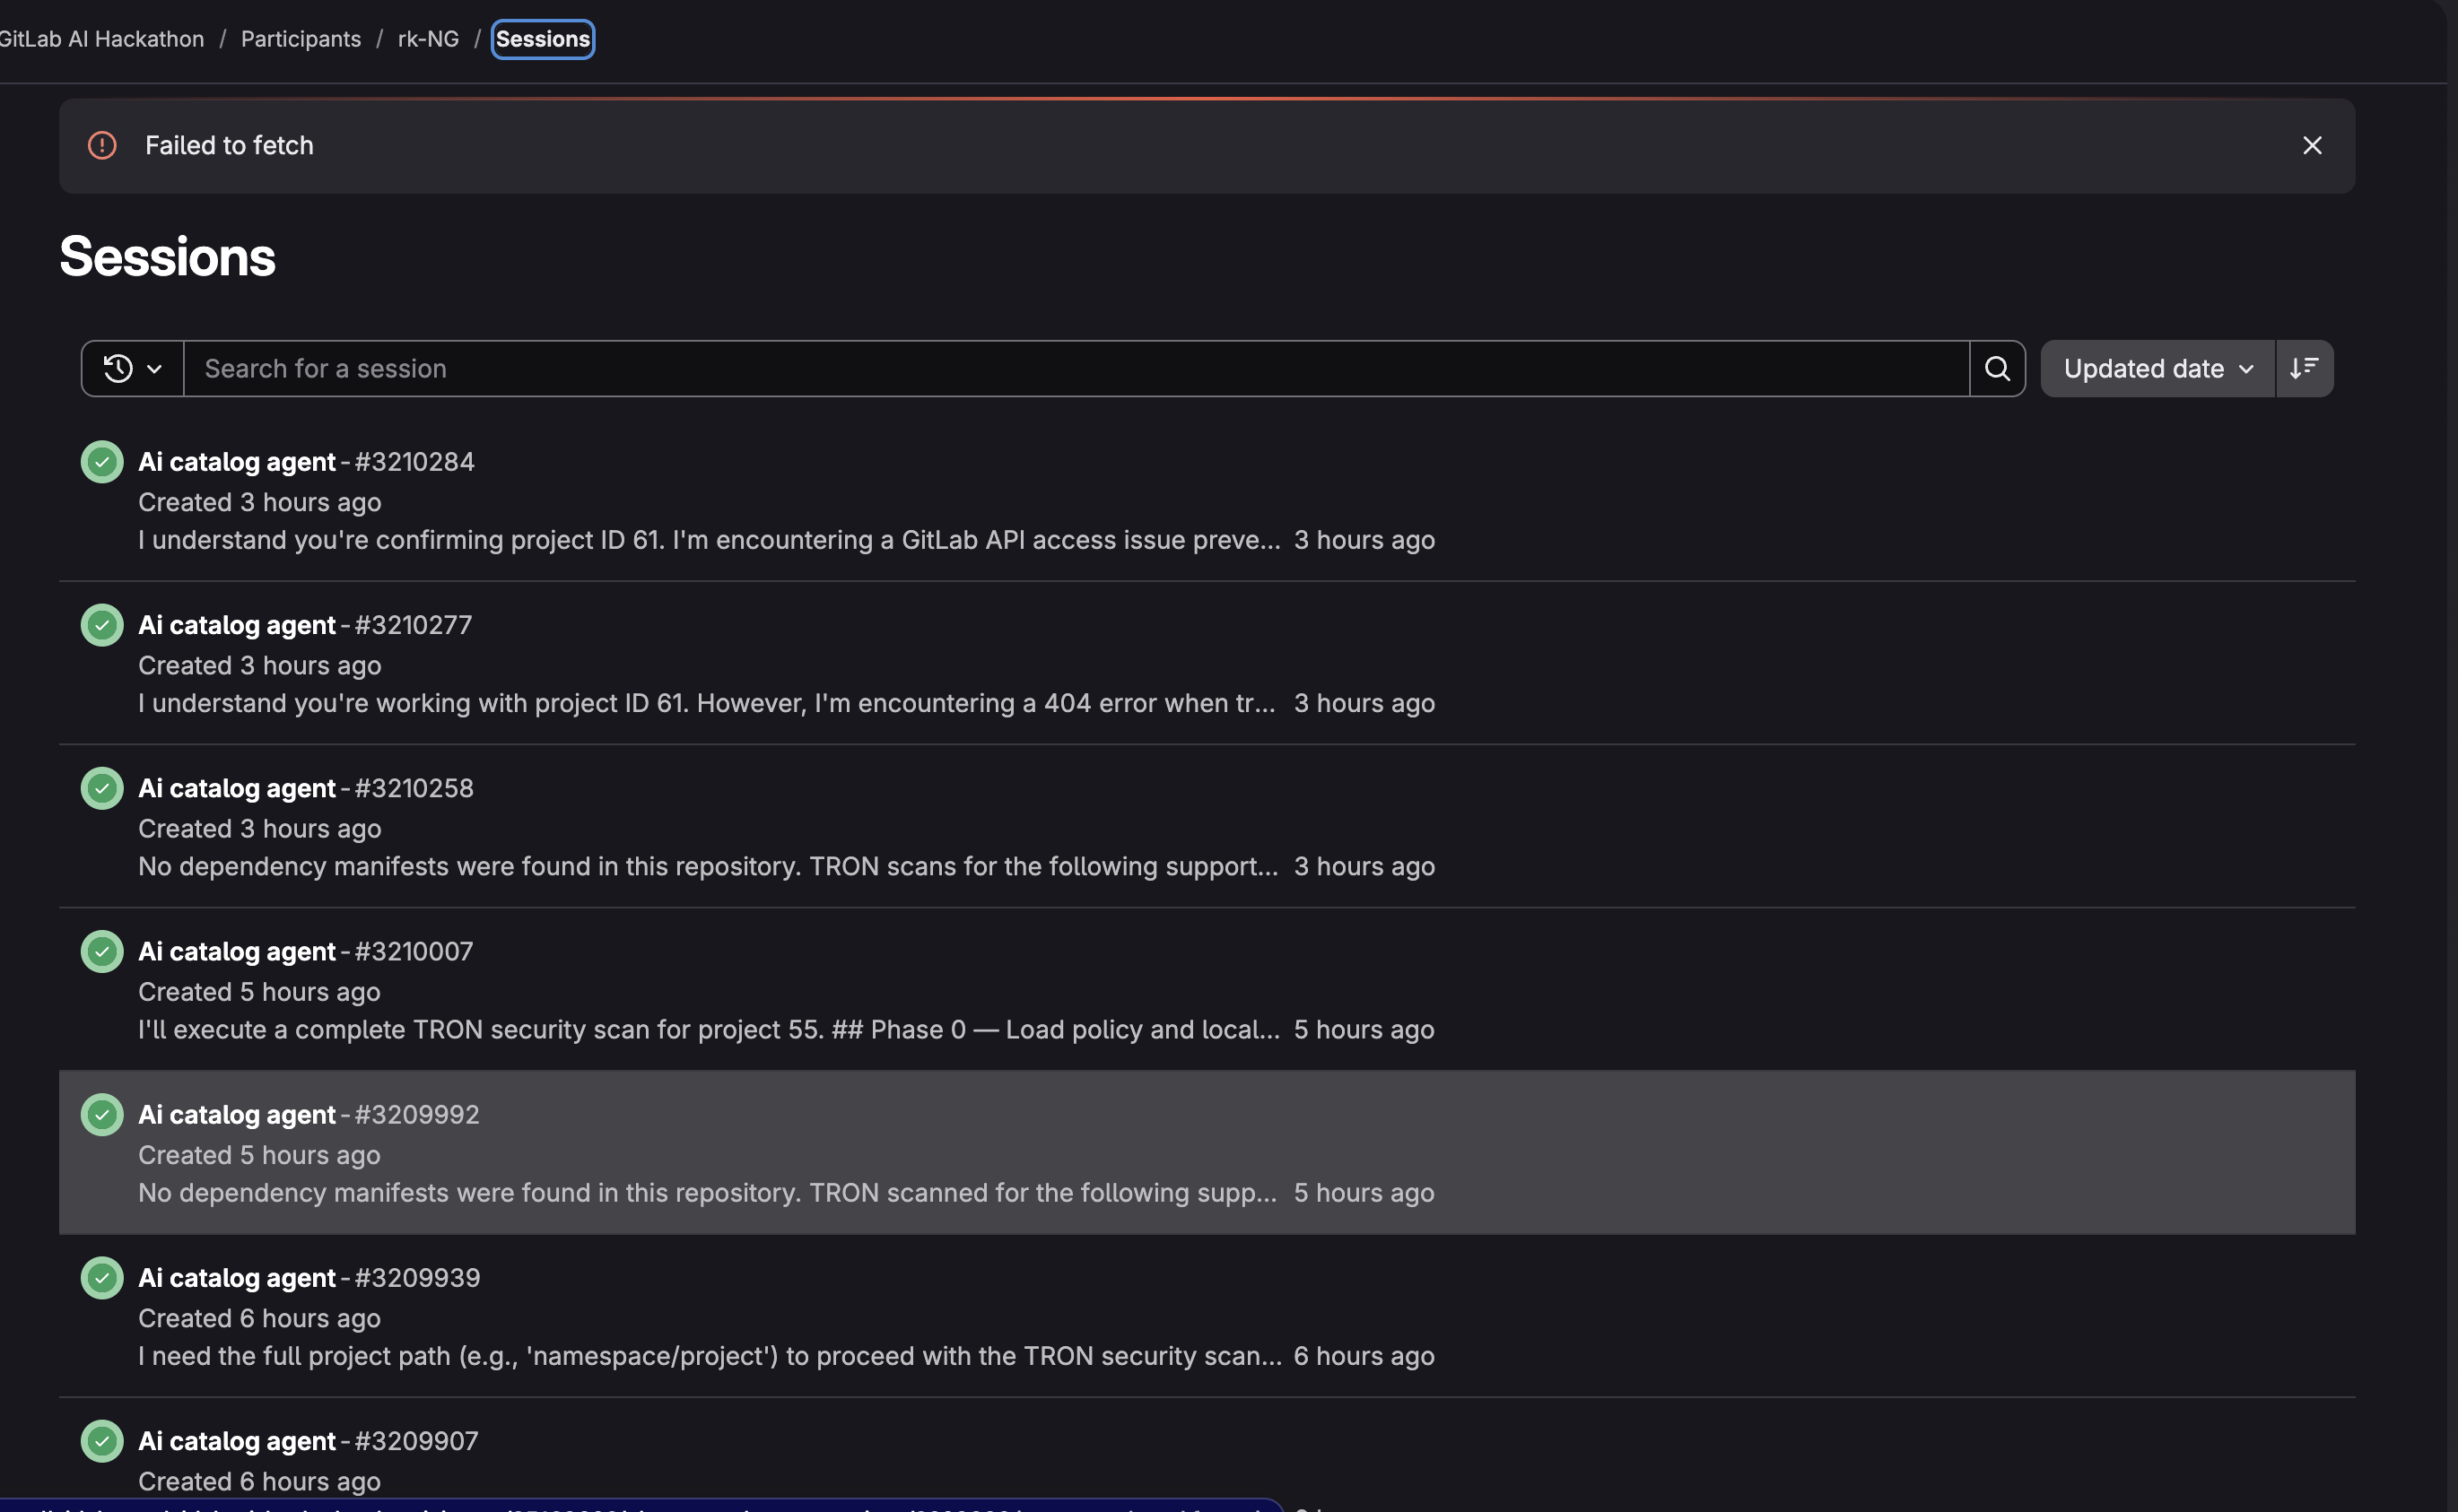Navigate to rk-NG breadcrumb
The width and height of the screenshot is (2458, 1512).
(428, 39)
